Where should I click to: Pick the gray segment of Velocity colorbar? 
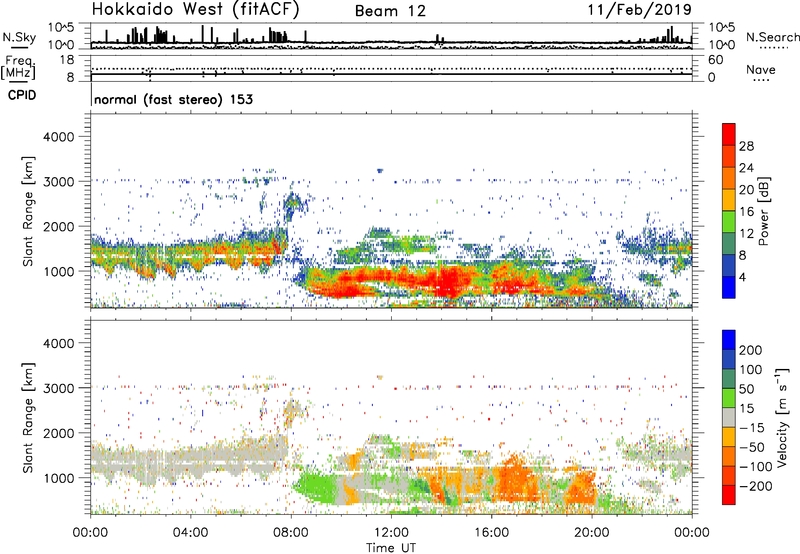pos(729,417)
